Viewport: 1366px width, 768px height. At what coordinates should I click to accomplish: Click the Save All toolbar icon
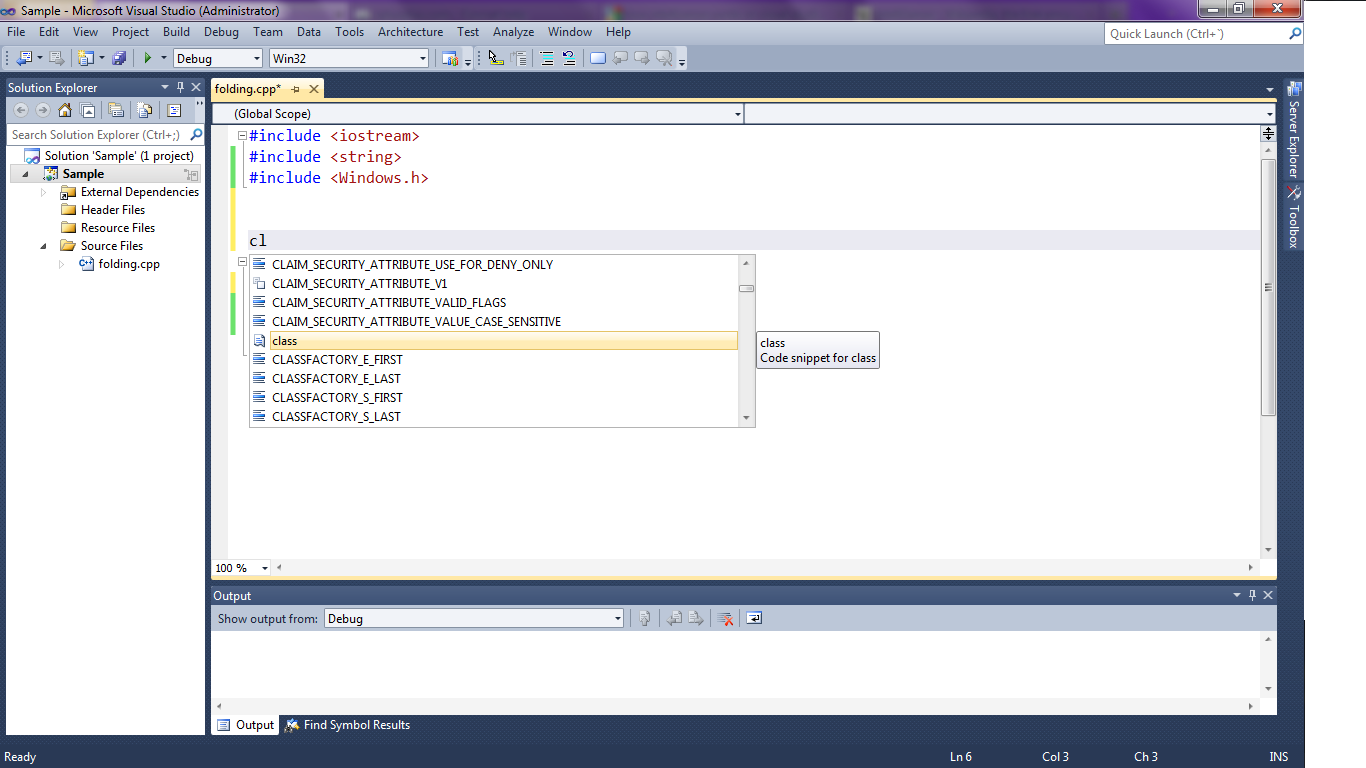pyautogui.click(x=118, y=57)
